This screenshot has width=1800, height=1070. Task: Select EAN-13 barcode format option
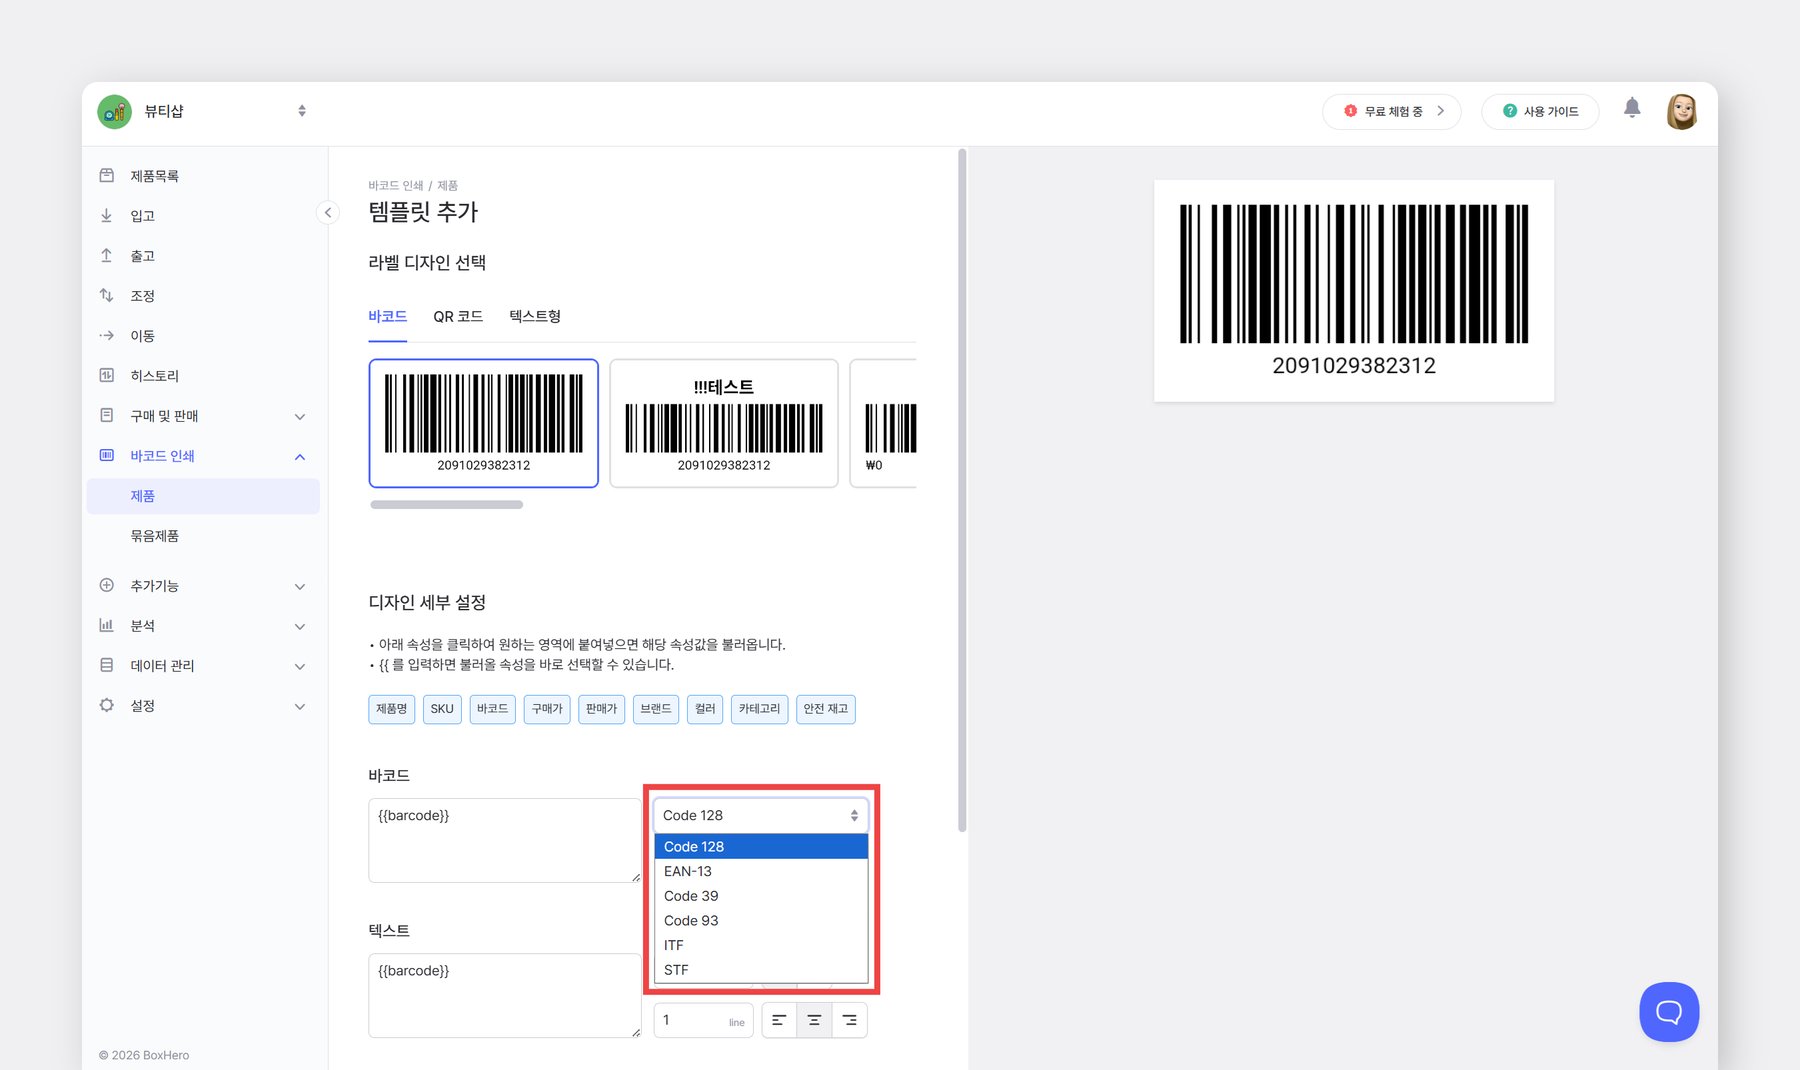688,871
